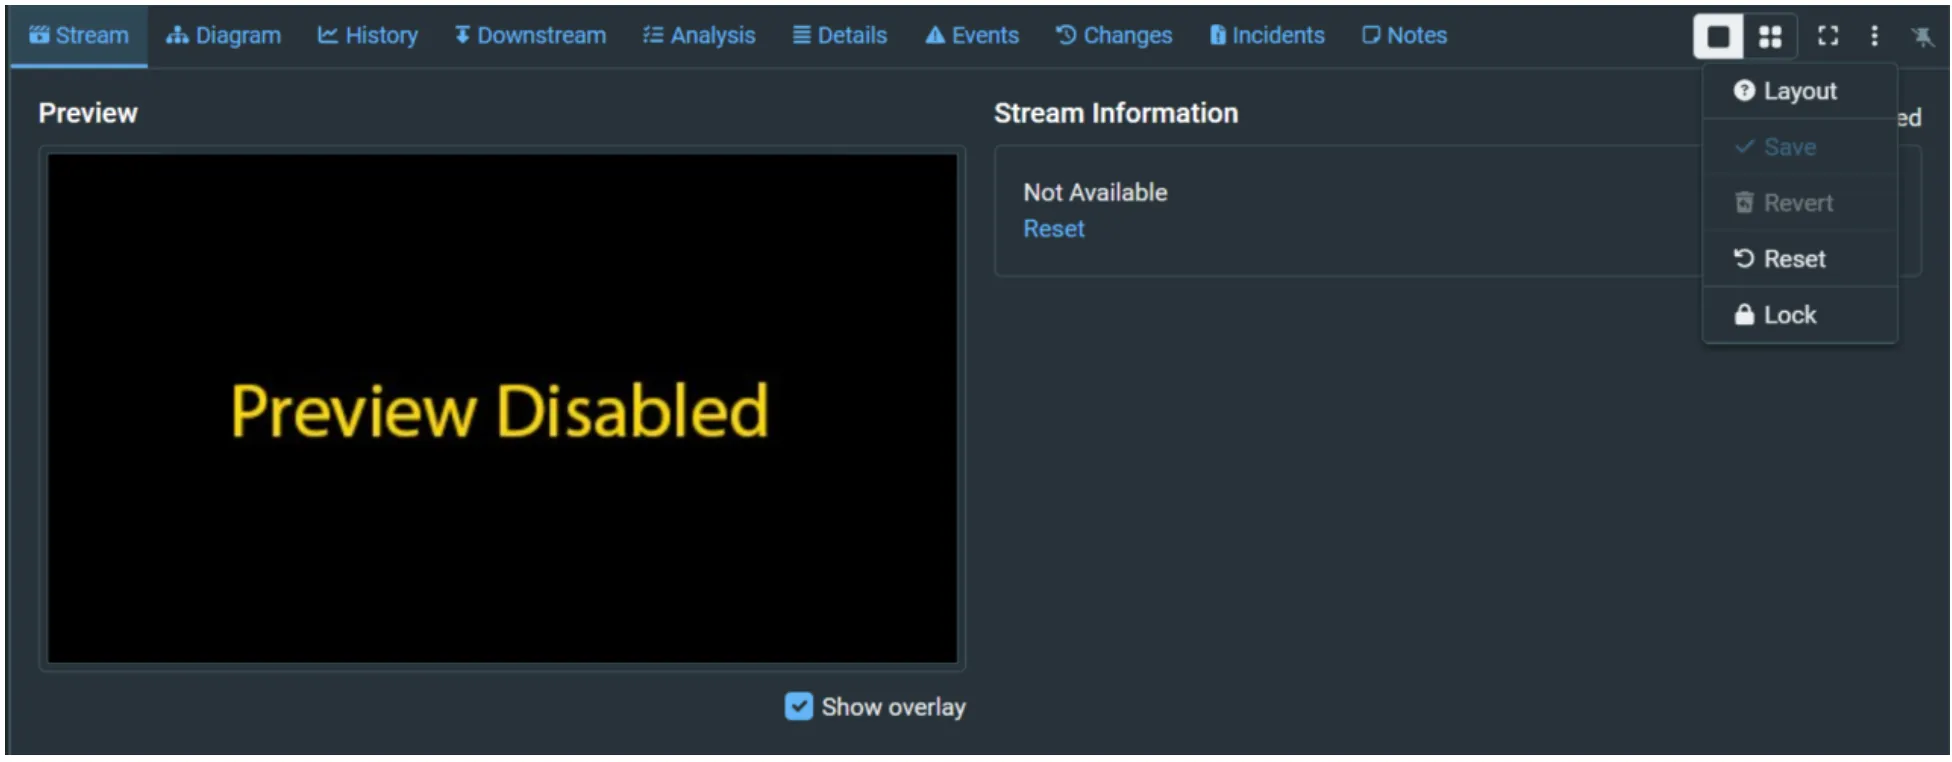The image size is (1952, 762).
Task: Click the Reset link under Not Available
Action: pos(1053,229)
